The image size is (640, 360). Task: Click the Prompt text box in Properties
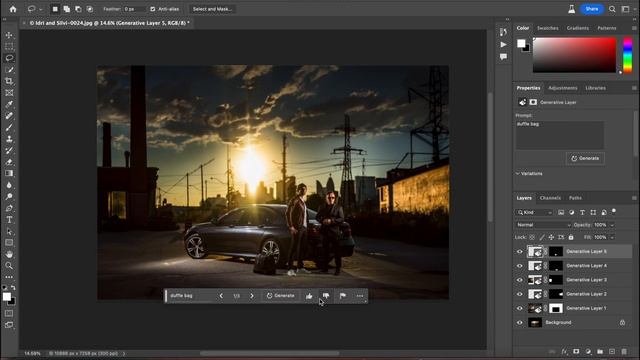560,135
